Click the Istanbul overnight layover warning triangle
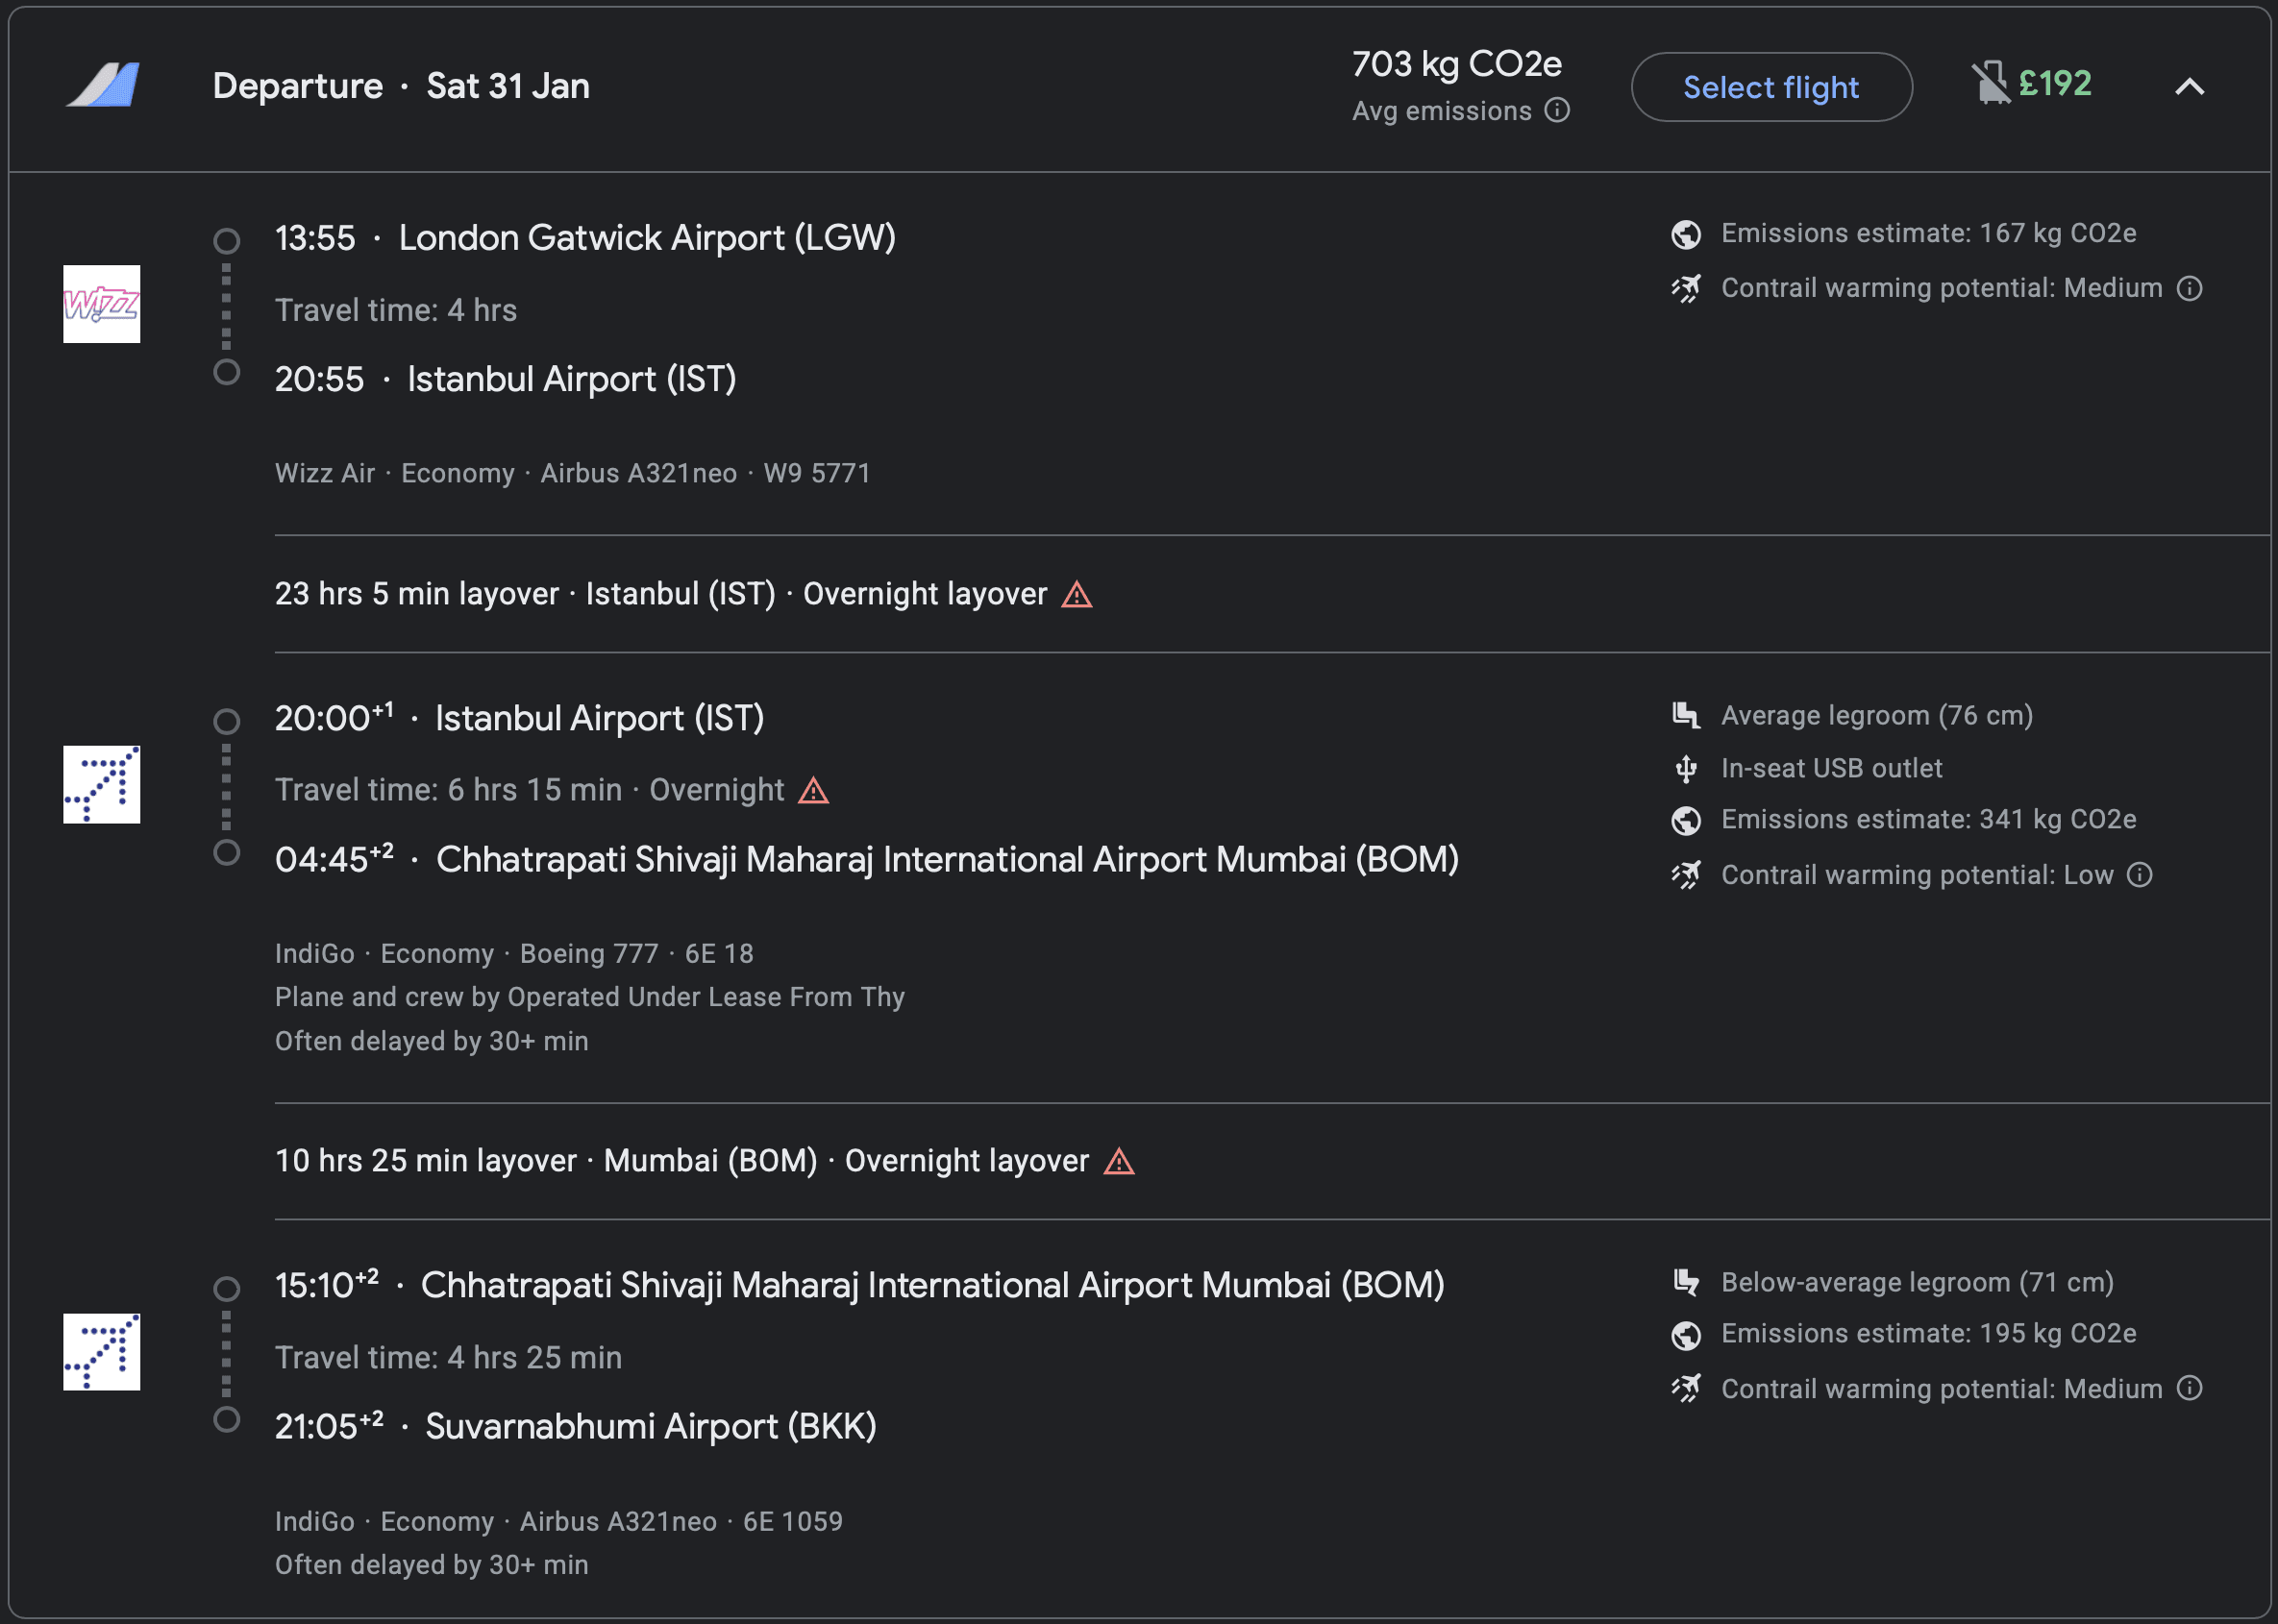This screenshot has height=1624, width=2278. click(1077, 595)
